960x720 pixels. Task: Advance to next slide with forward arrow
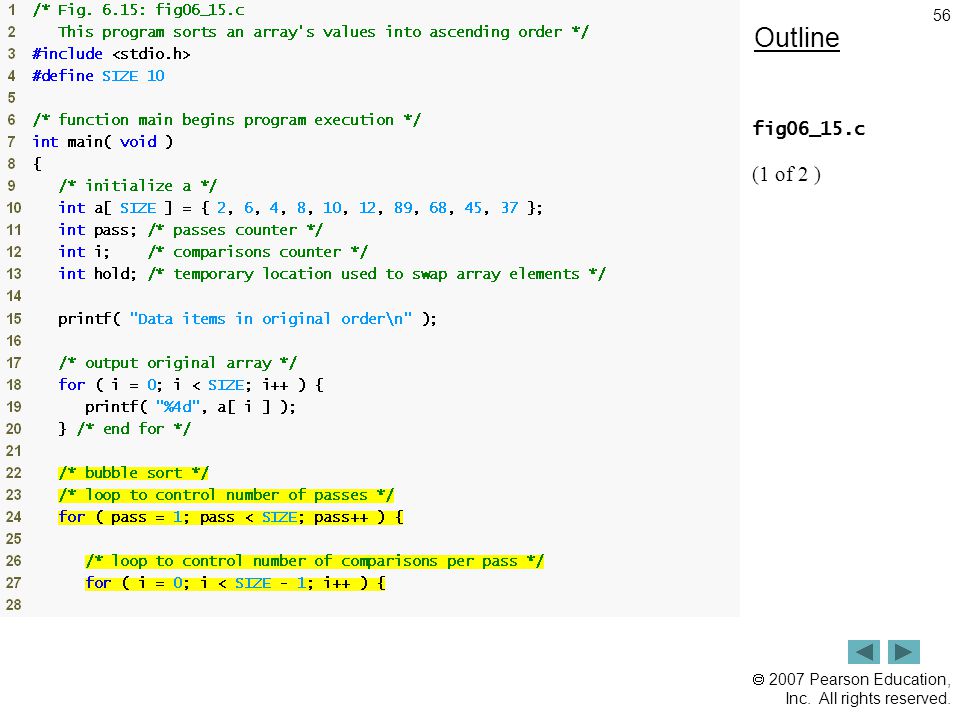pos(904,651)
